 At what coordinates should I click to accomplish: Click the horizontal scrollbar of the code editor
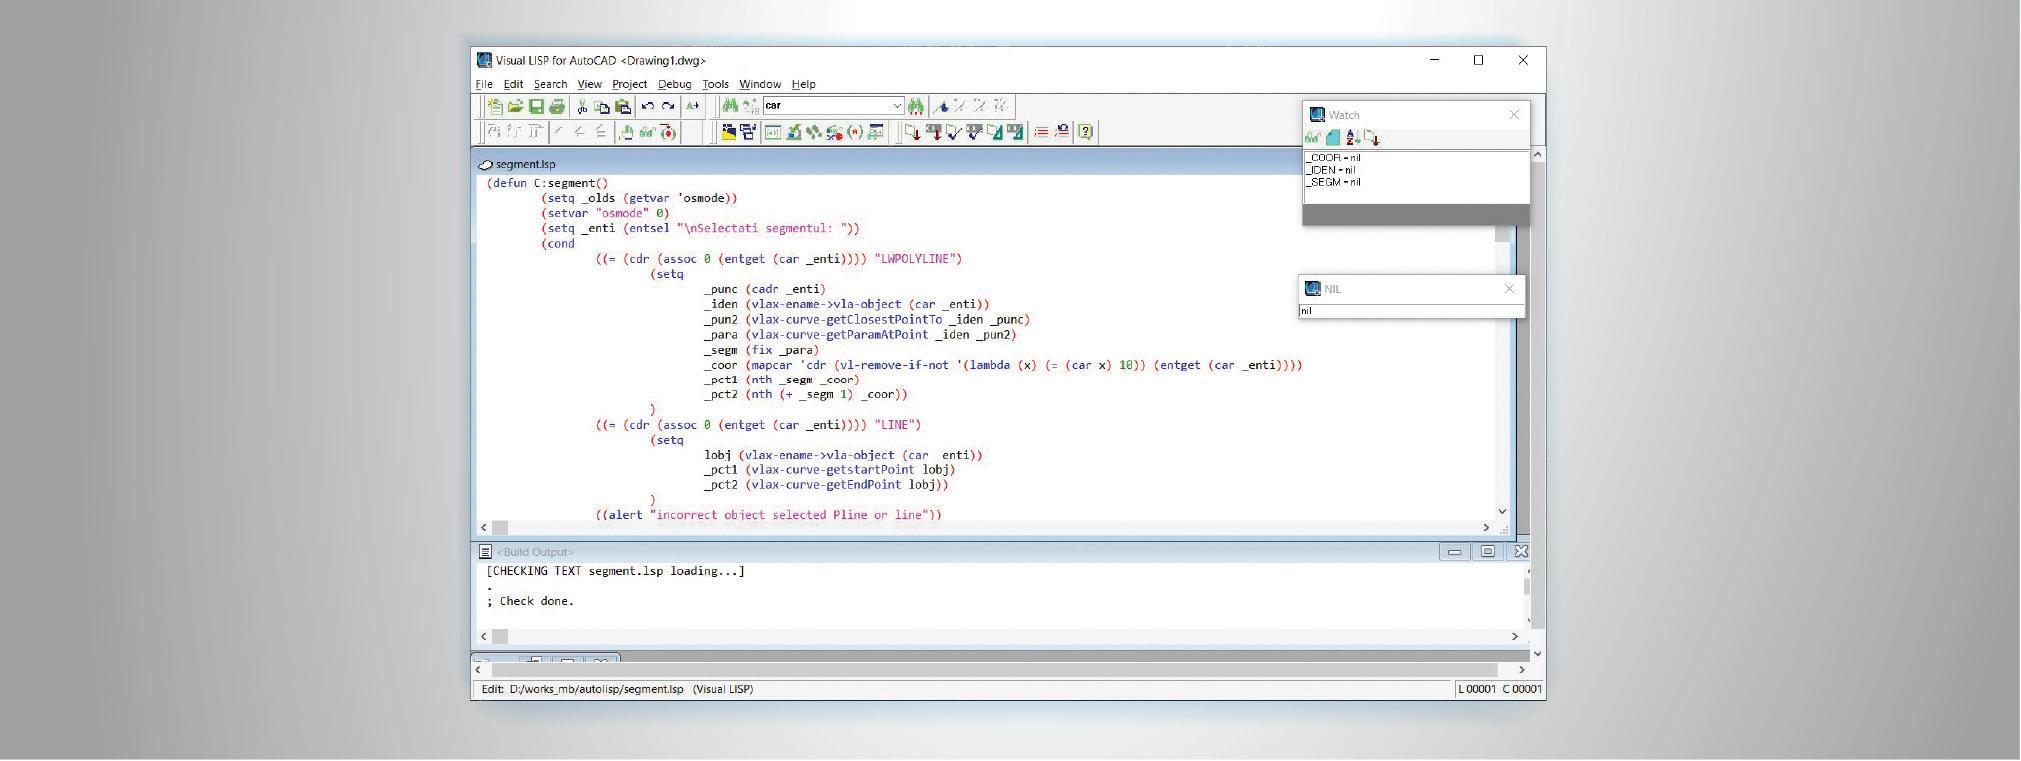click(x=985, y=527)
